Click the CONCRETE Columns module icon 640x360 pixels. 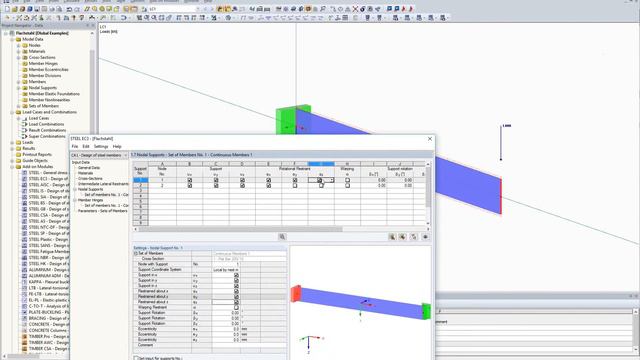(x=24, y=331)
